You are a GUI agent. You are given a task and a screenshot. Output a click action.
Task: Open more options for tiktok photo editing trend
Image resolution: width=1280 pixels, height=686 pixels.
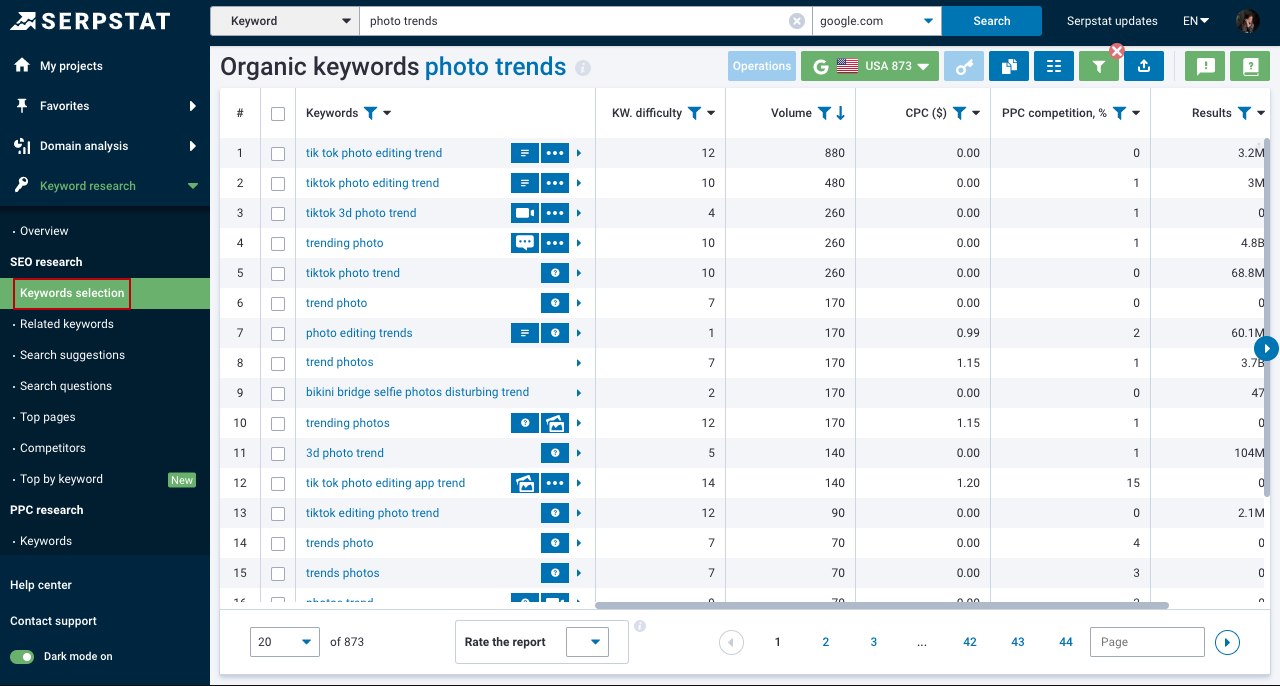click(555, 183)
